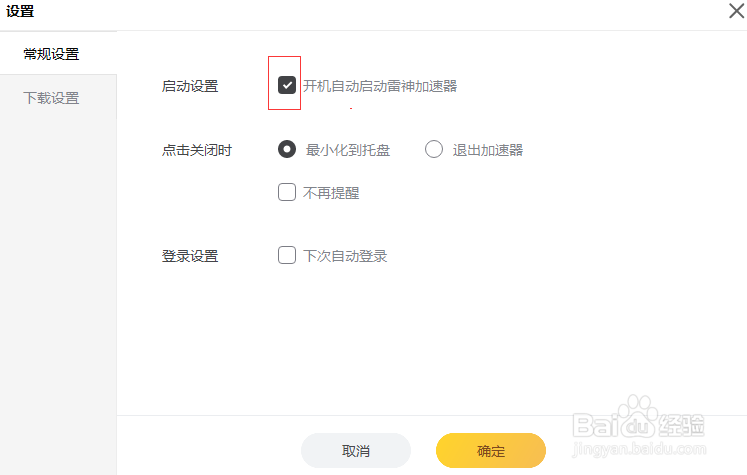Click the 设置 window title
Viewport: 747px width, 475px height.
pyautogui.click(x=20, y=13)
